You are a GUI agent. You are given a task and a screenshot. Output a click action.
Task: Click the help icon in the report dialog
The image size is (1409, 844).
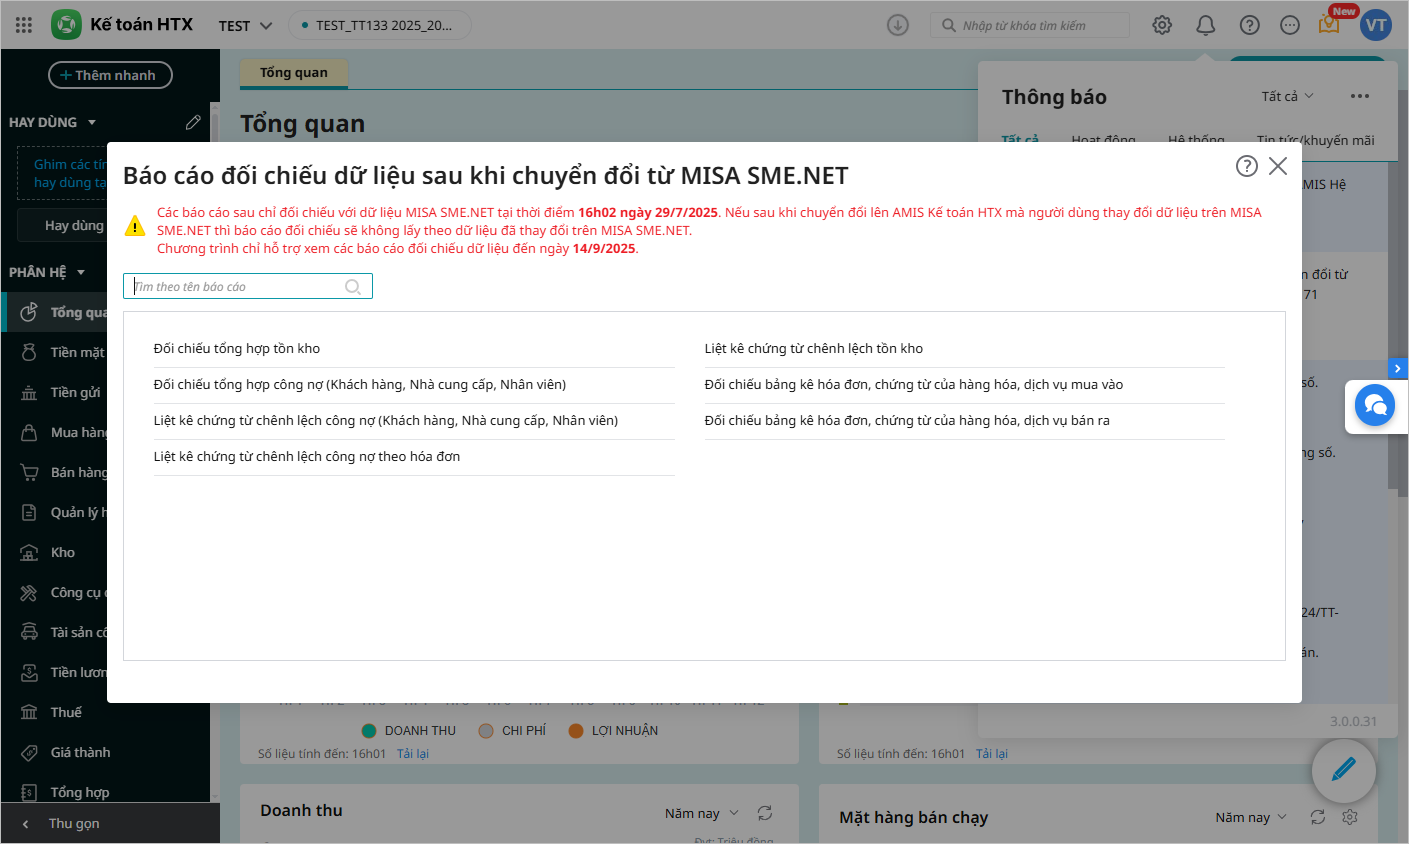tap(1246, 166)
